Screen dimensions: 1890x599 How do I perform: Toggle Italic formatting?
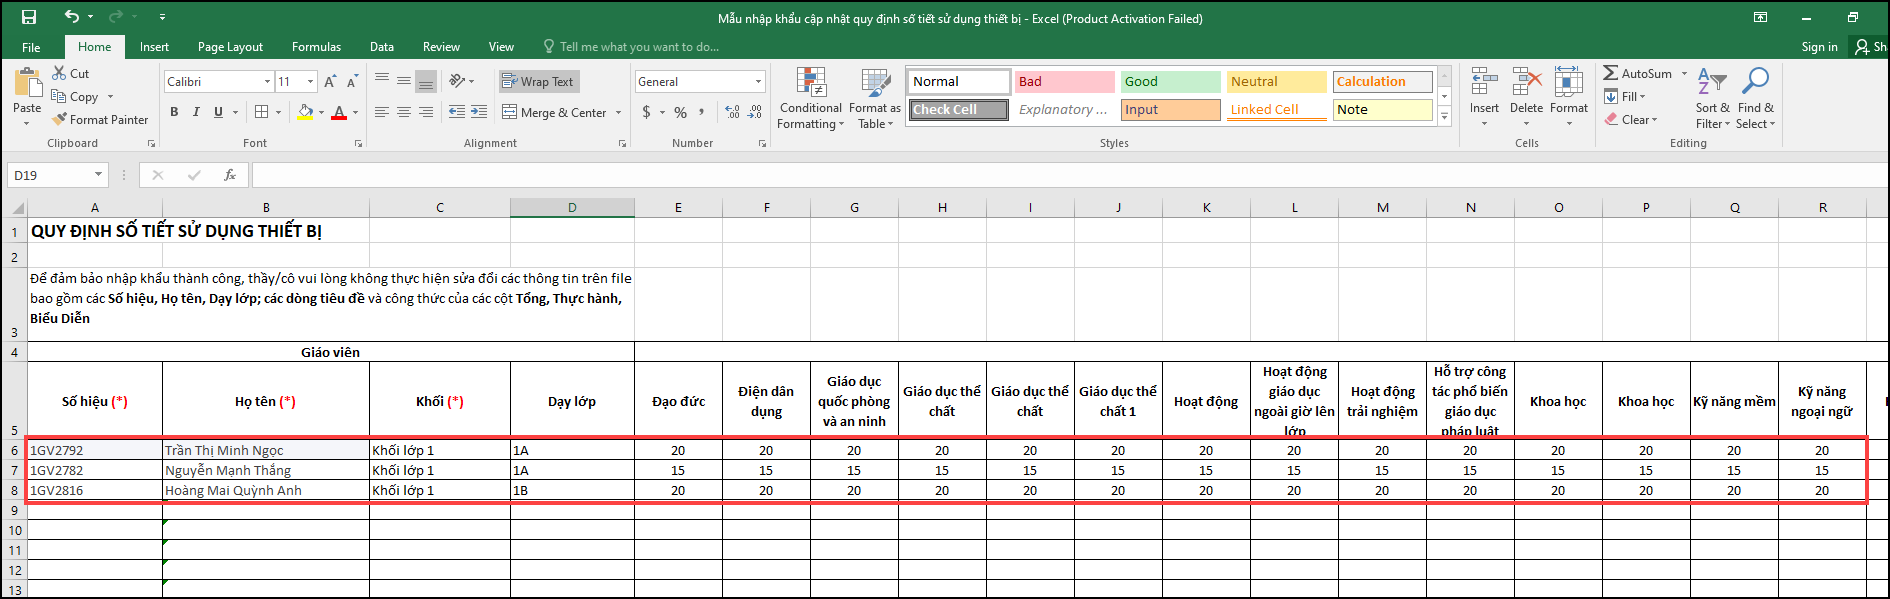(x=196, y=112)
